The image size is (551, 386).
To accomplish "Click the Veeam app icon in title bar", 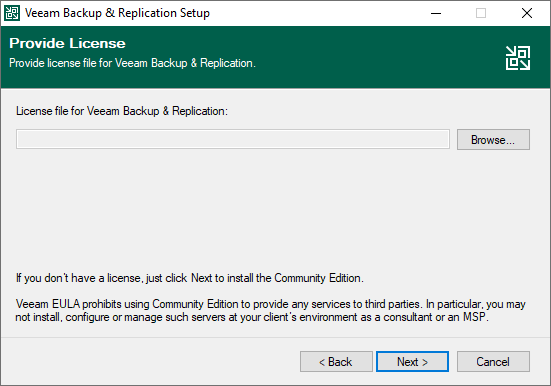I will coord(12,13).
